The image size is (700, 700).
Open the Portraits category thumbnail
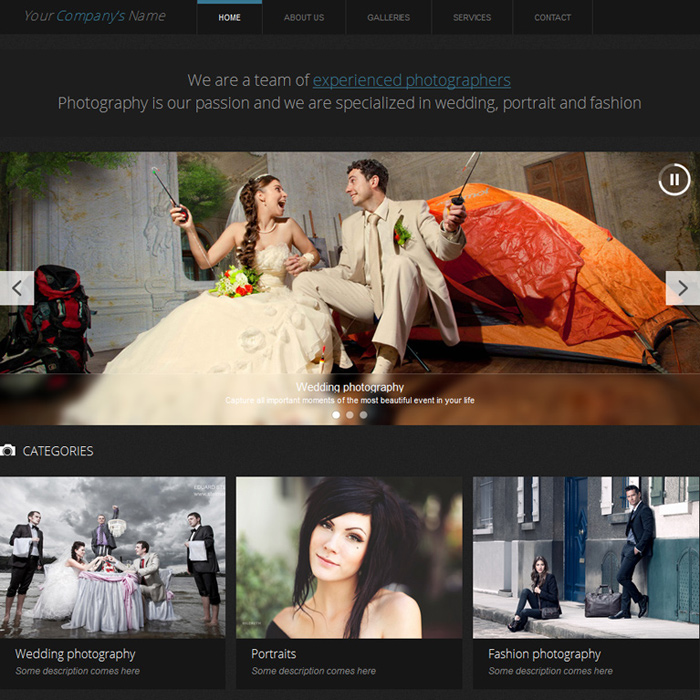pos(349,557)
